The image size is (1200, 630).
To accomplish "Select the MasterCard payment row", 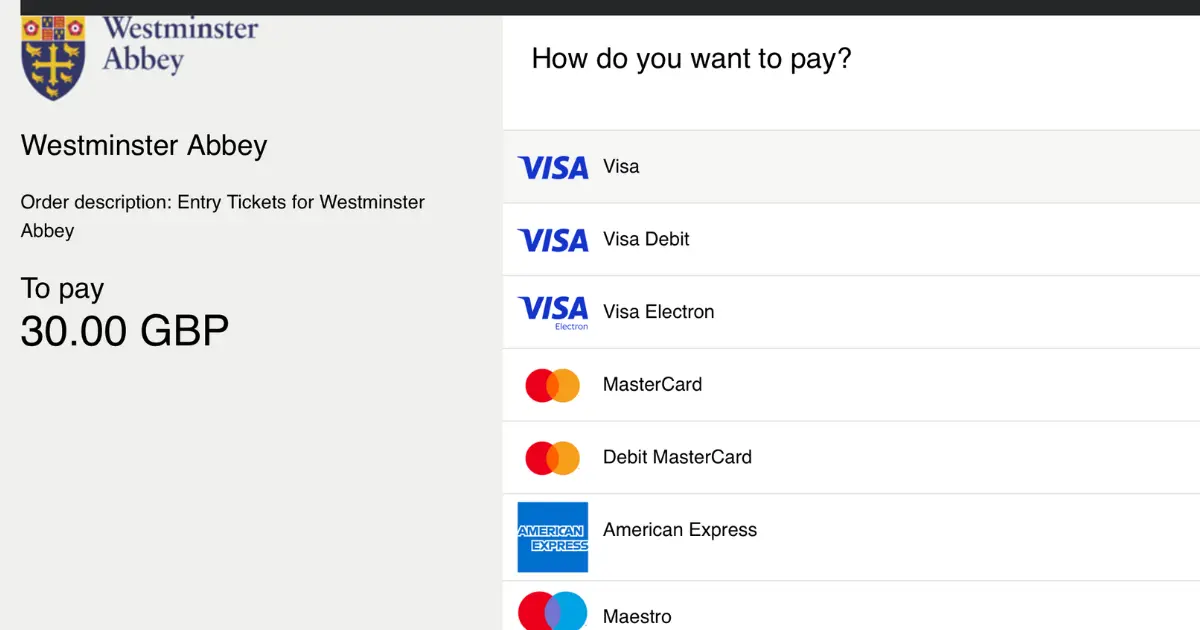I will (851, 385).
